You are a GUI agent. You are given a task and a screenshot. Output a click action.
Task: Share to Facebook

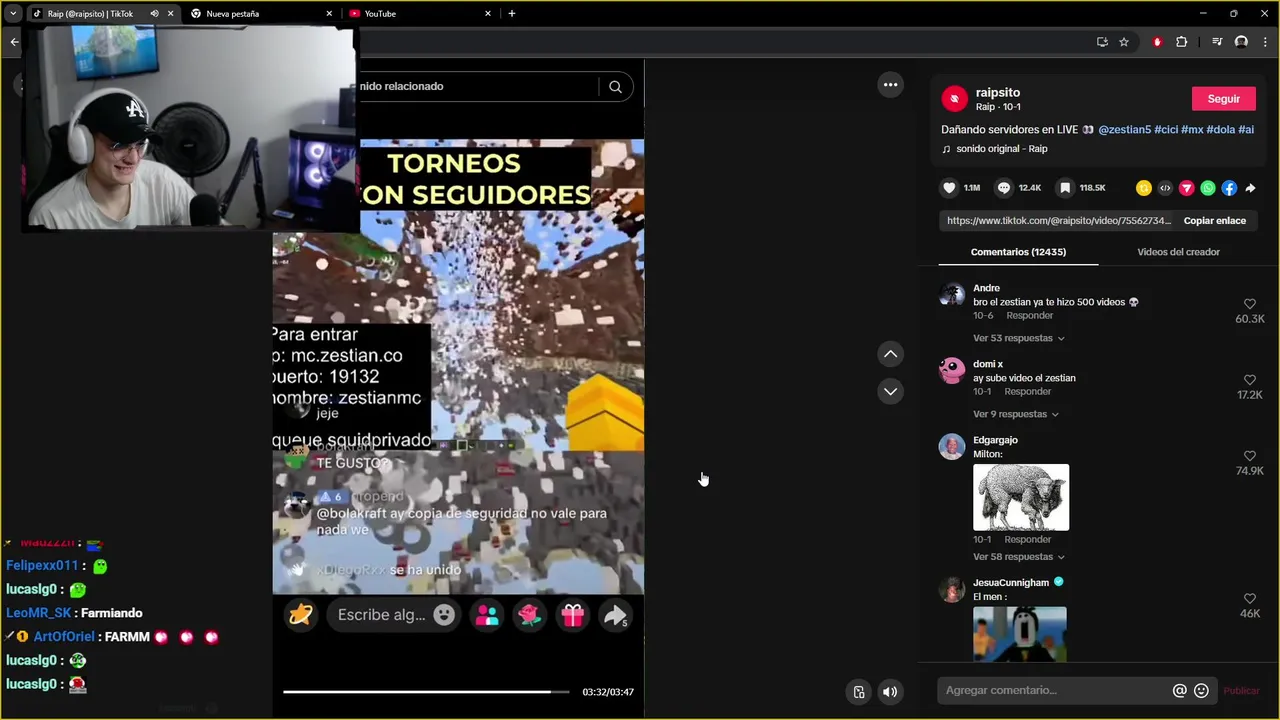[1229, 188]
